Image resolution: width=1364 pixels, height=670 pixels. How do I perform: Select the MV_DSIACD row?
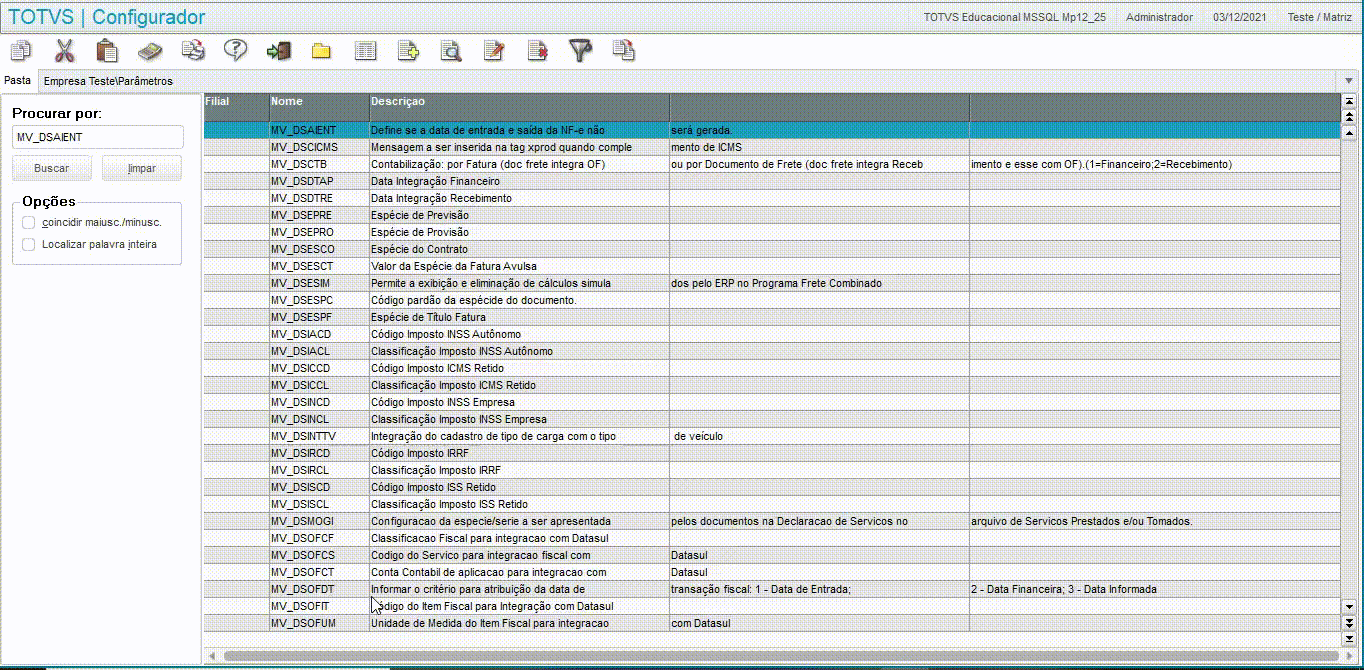click(772, 334)
